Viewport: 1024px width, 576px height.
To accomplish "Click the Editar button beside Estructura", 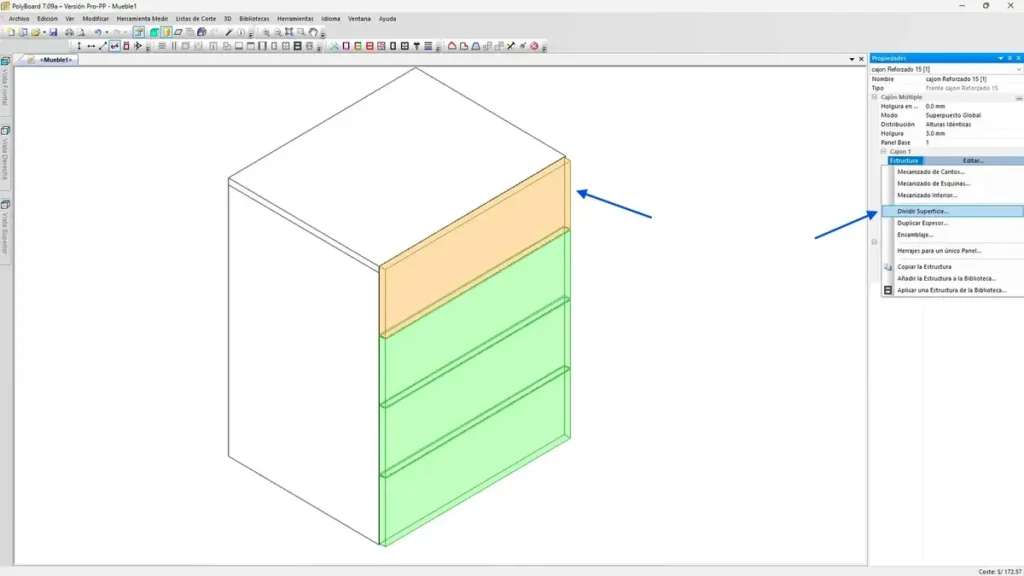I will pos(972,160).
